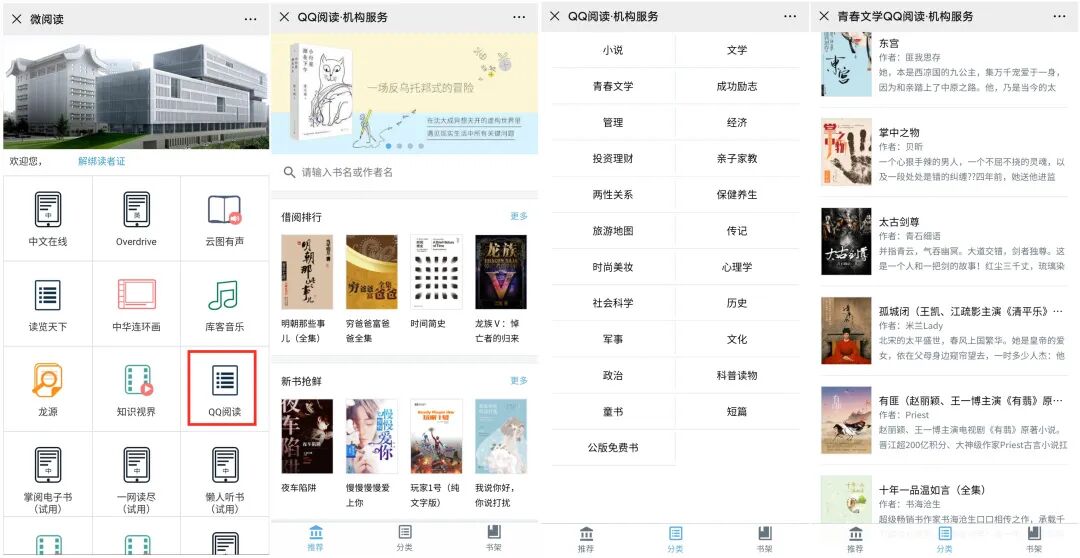Click the 掌中之物 cover image
This screenshot has width=1080, height=558.
[x=847, y=152]
